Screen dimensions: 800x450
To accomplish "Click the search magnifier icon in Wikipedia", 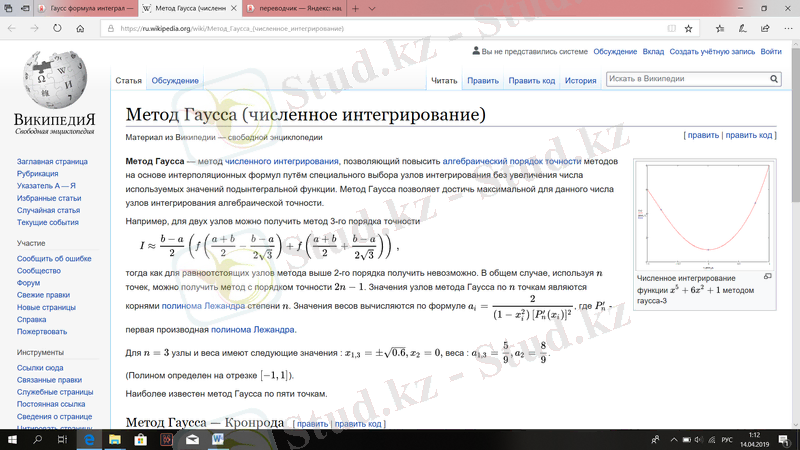I will tap(774, 79).
